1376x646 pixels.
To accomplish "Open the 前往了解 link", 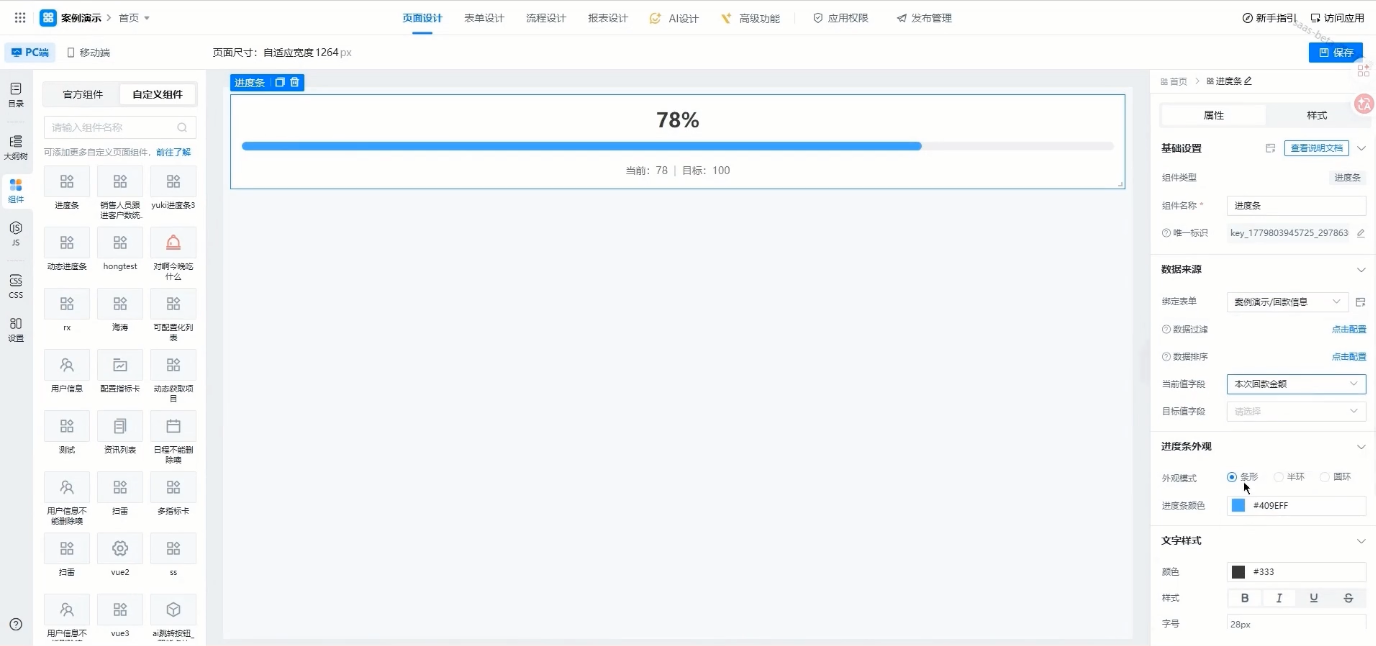I will pos(173,152).
